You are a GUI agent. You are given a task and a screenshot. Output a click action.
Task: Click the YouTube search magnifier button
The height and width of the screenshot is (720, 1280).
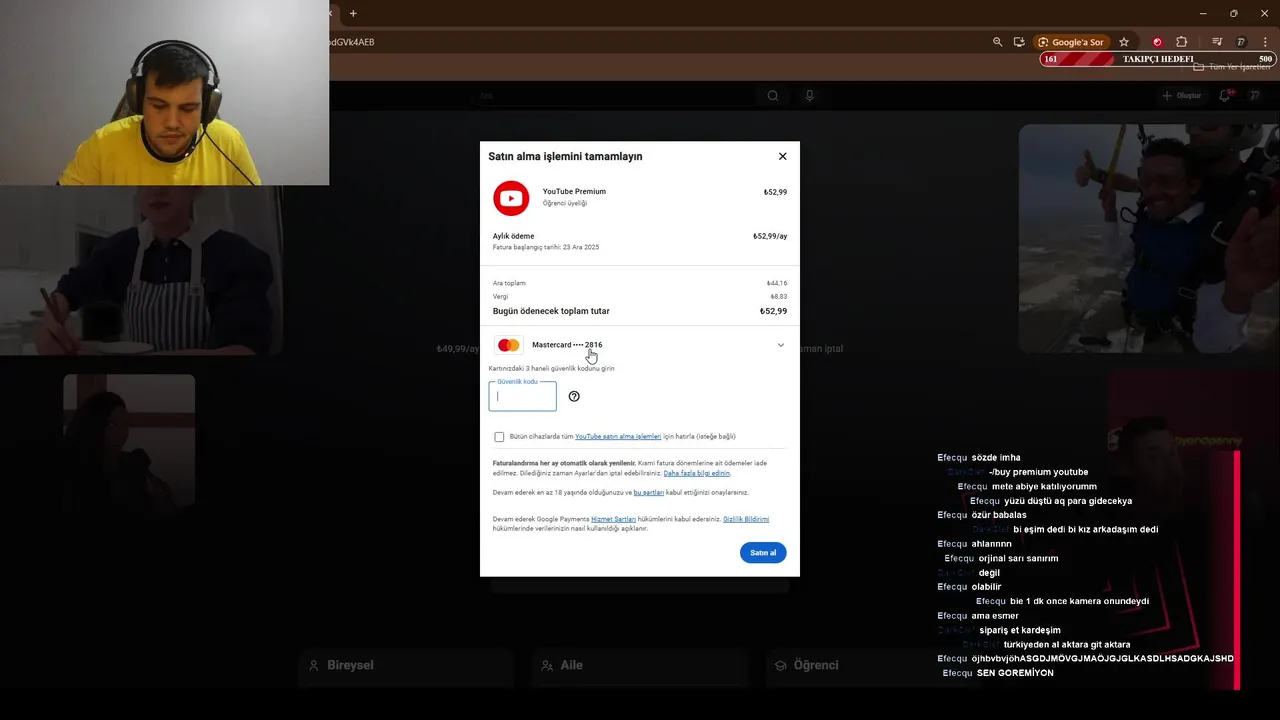point(773,96)
